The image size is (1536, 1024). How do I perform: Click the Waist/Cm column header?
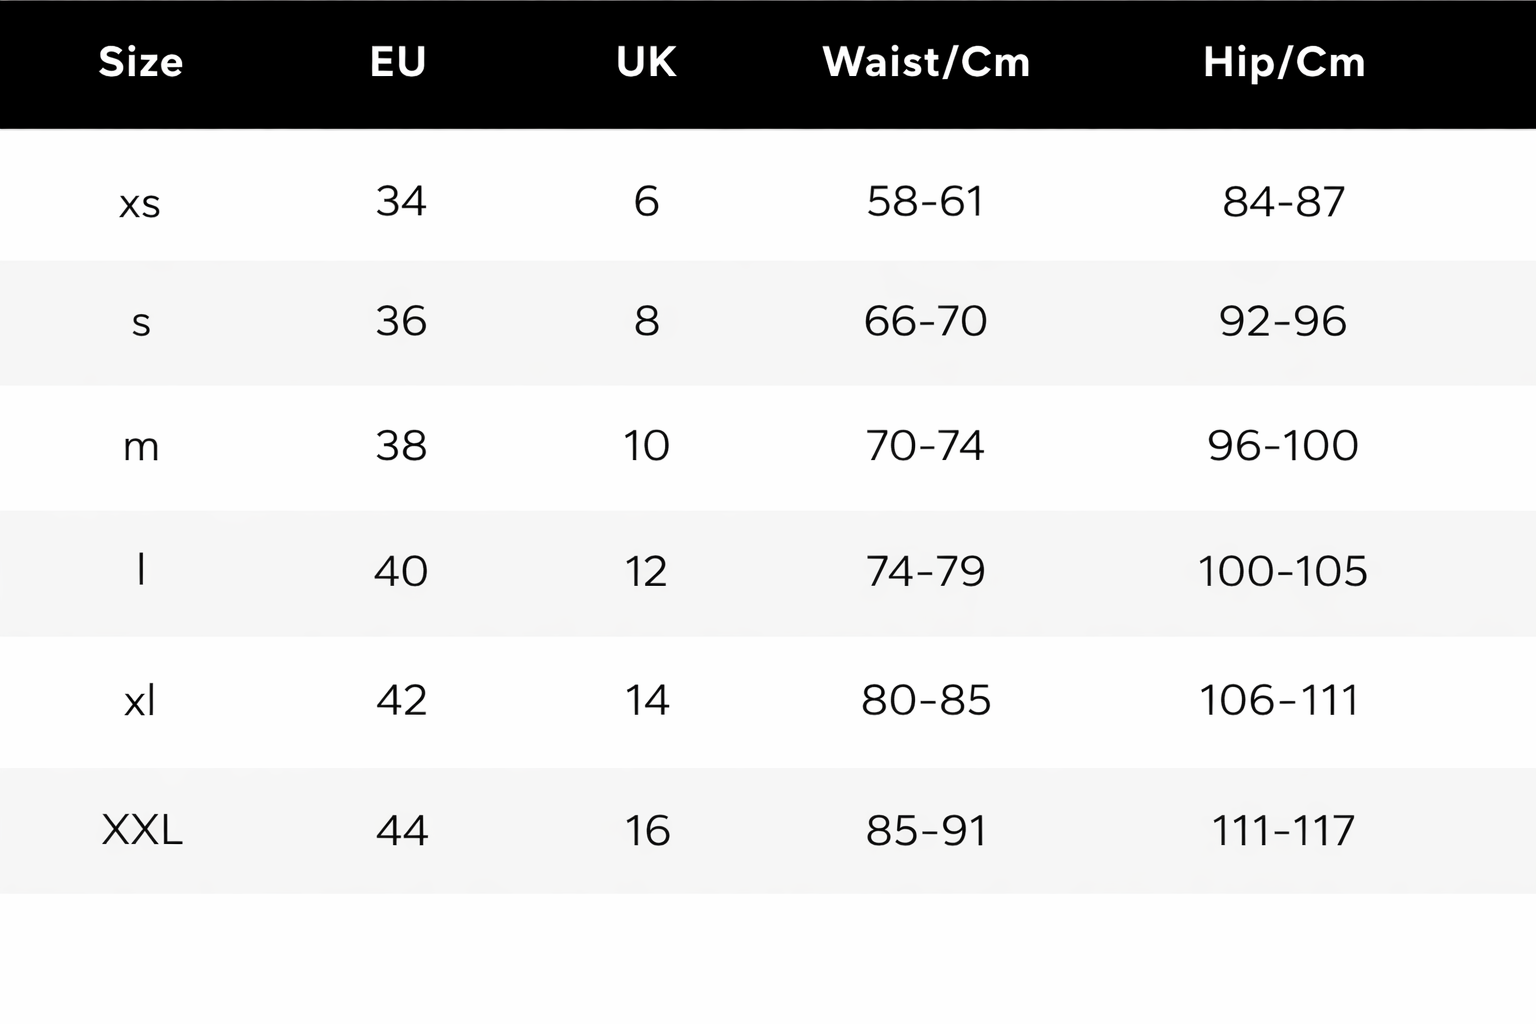coord(926,62)
